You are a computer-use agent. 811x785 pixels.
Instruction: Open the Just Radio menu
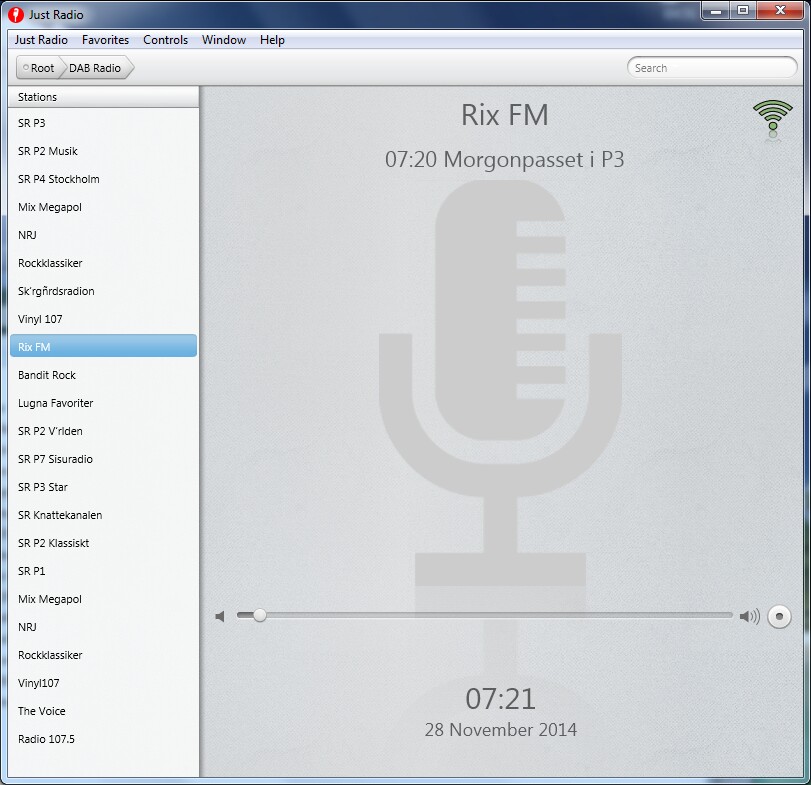coord(41,40)
